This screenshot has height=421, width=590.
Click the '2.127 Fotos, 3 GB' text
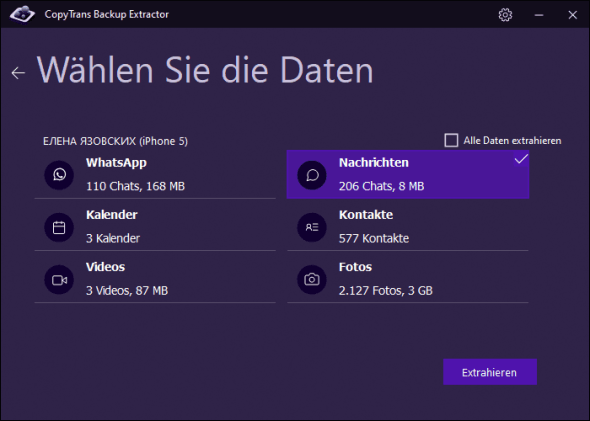[386, 290]
